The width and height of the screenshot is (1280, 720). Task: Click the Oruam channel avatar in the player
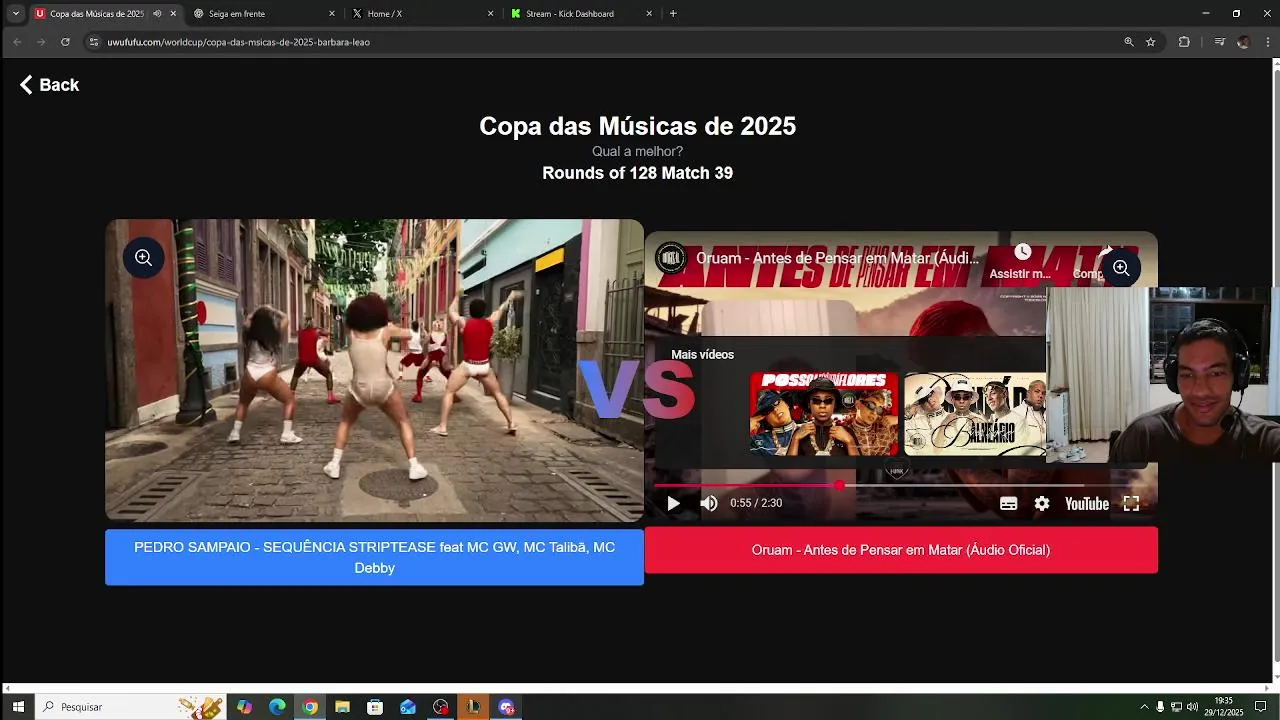671,258
